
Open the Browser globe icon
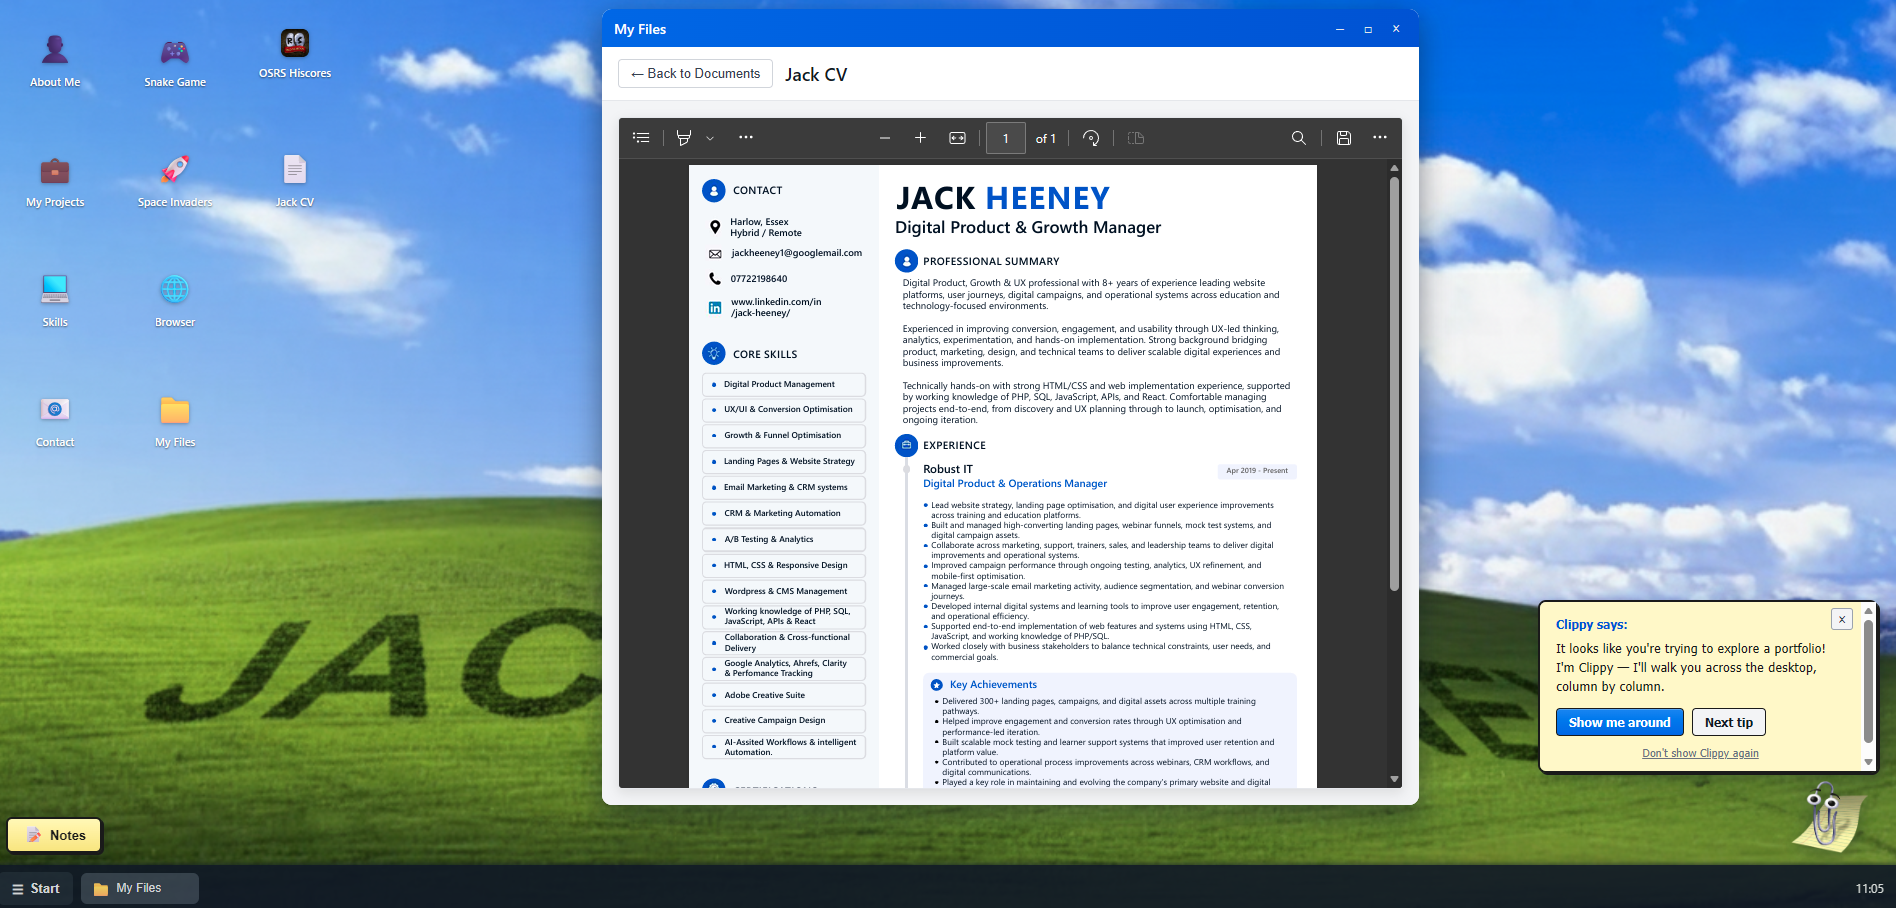click(175, 301)
